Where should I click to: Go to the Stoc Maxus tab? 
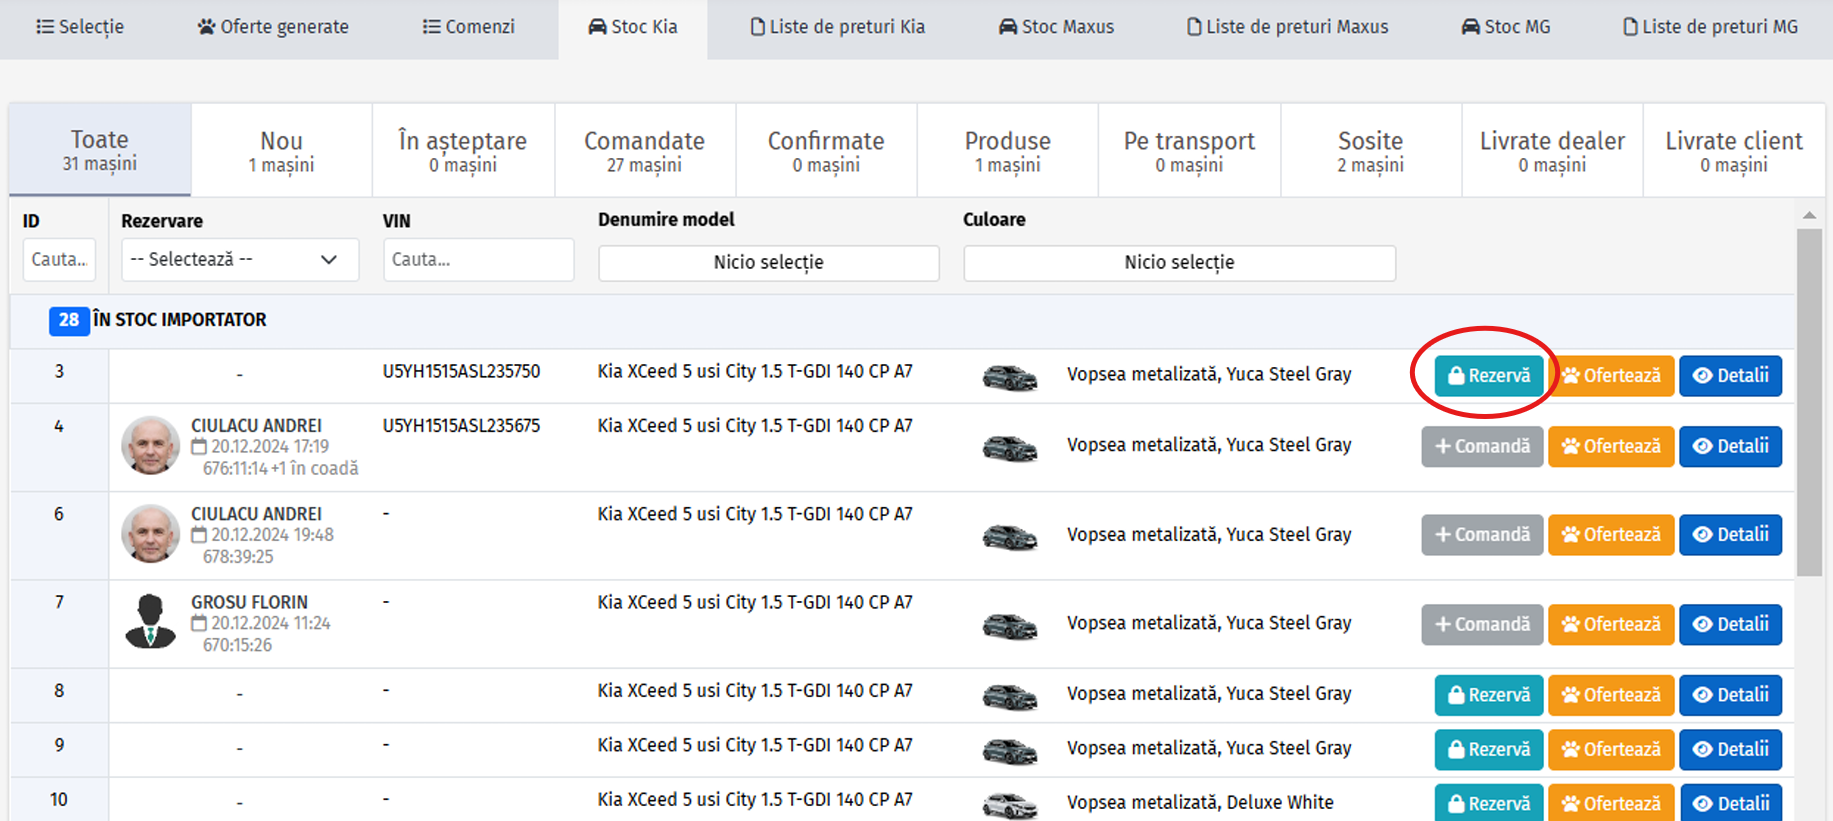pos(1056,27)
